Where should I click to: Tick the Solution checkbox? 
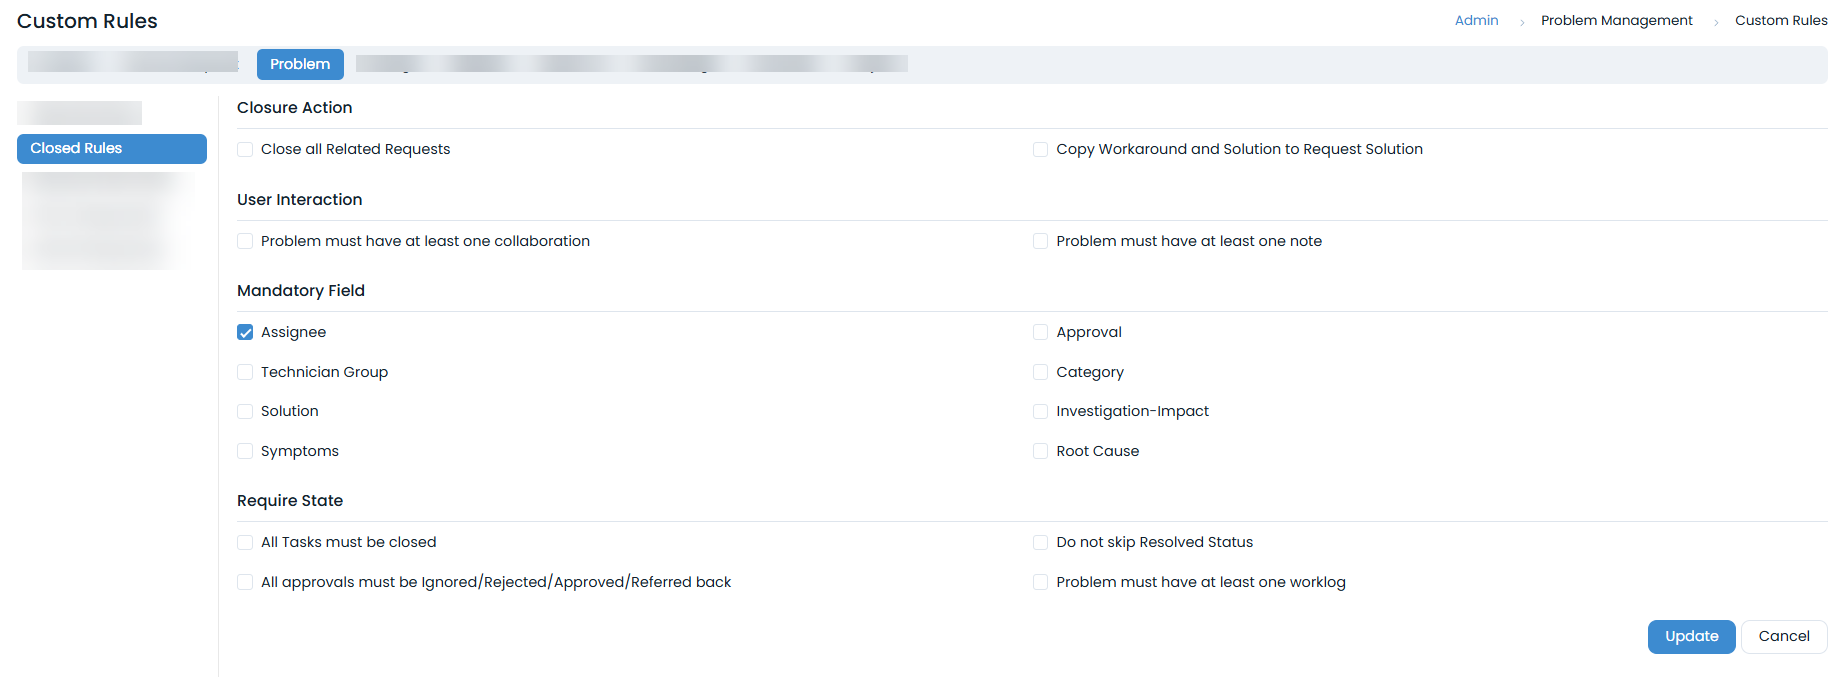[x=245, y=412]
